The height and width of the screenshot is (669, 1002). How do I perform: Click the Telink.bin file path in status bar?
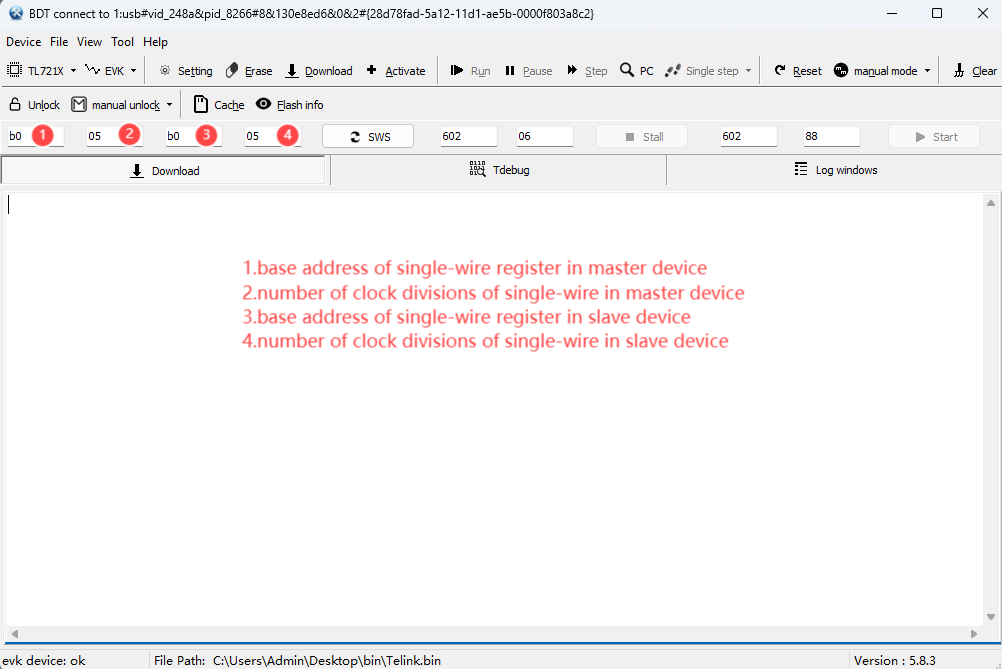tap(327, 661)
